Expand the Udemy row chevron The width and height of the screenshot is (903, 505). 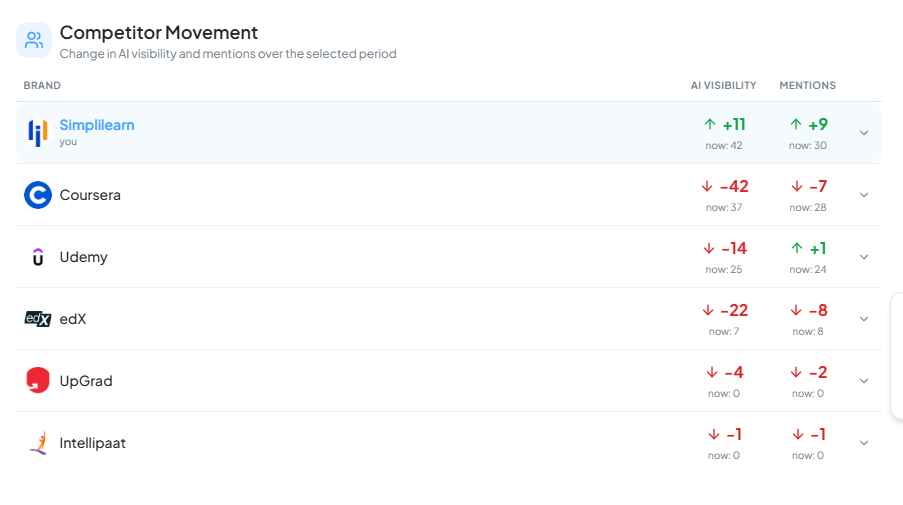(864, 257)
